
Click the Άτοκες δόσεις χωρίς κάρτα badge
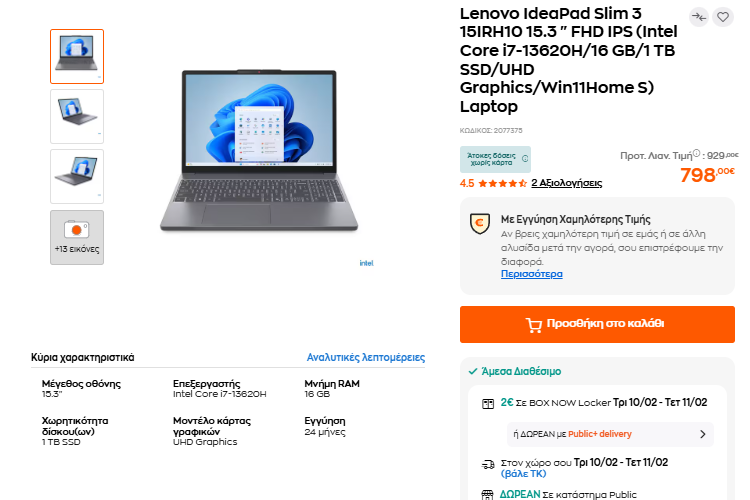(495, 159)
